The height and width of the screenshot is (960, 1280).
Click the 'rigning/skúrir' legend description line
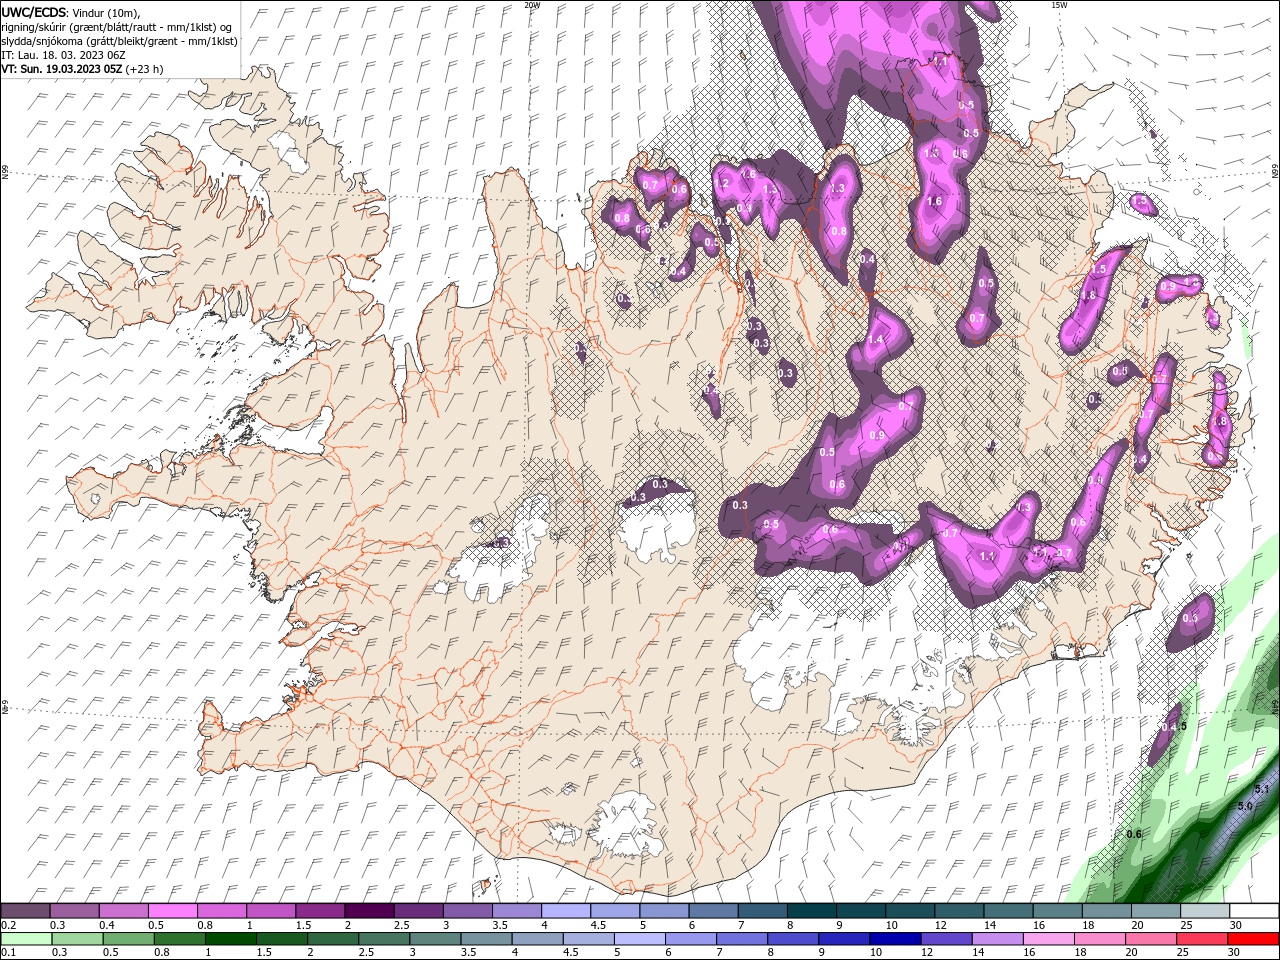coord(117,26)
